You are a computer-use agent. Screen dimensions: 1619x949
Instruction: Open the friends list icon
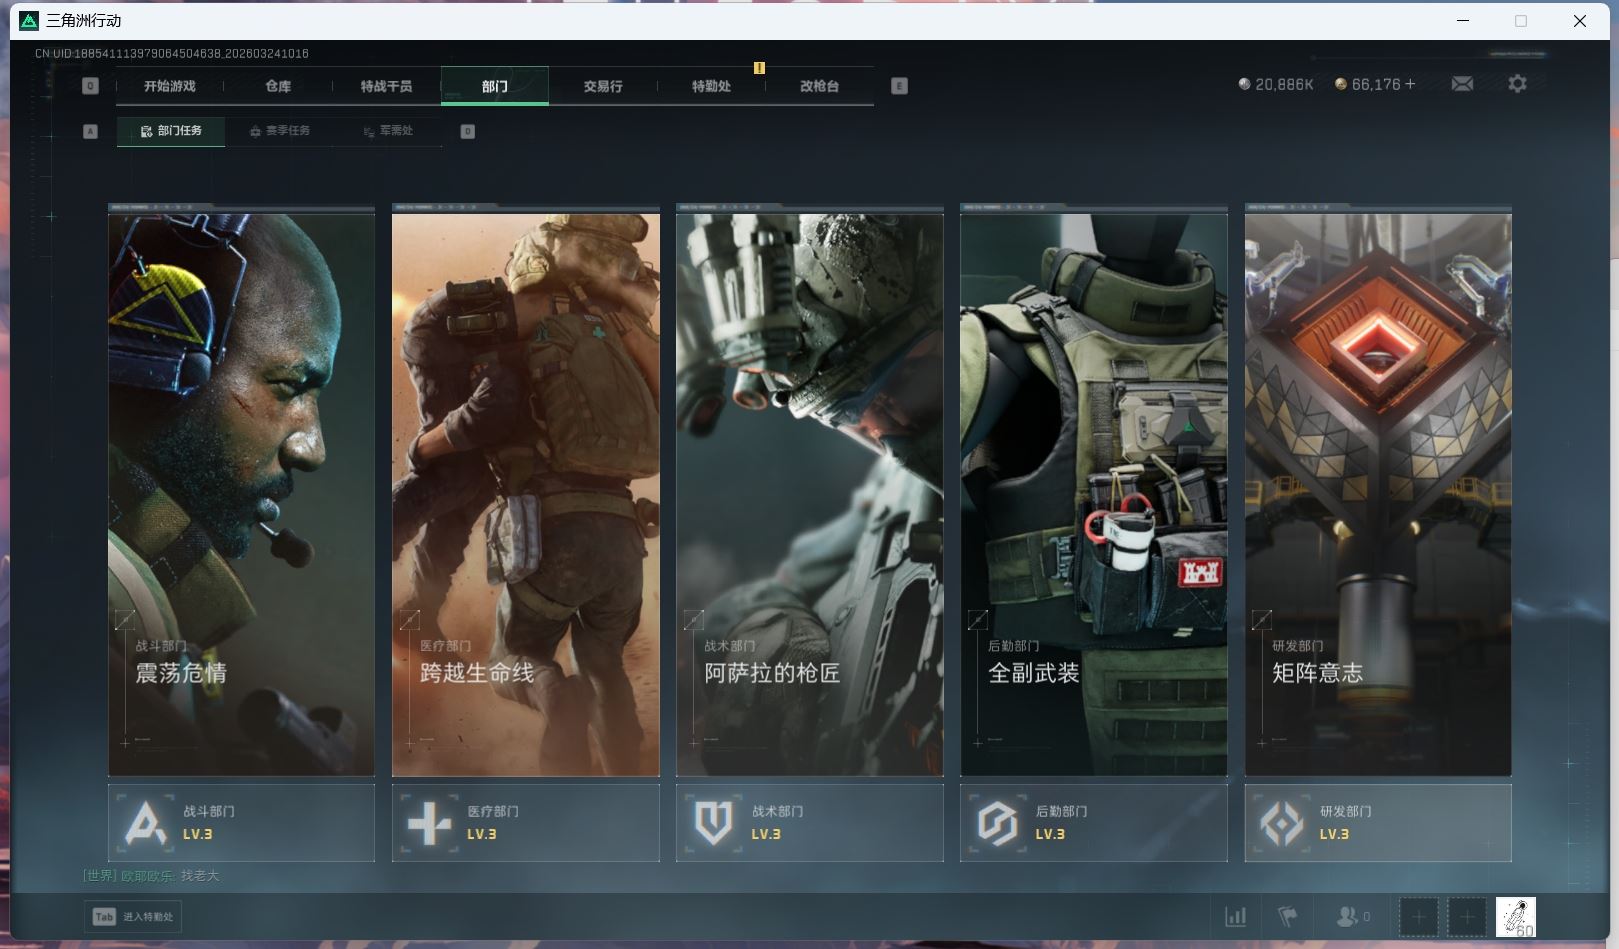(1347, 916)
